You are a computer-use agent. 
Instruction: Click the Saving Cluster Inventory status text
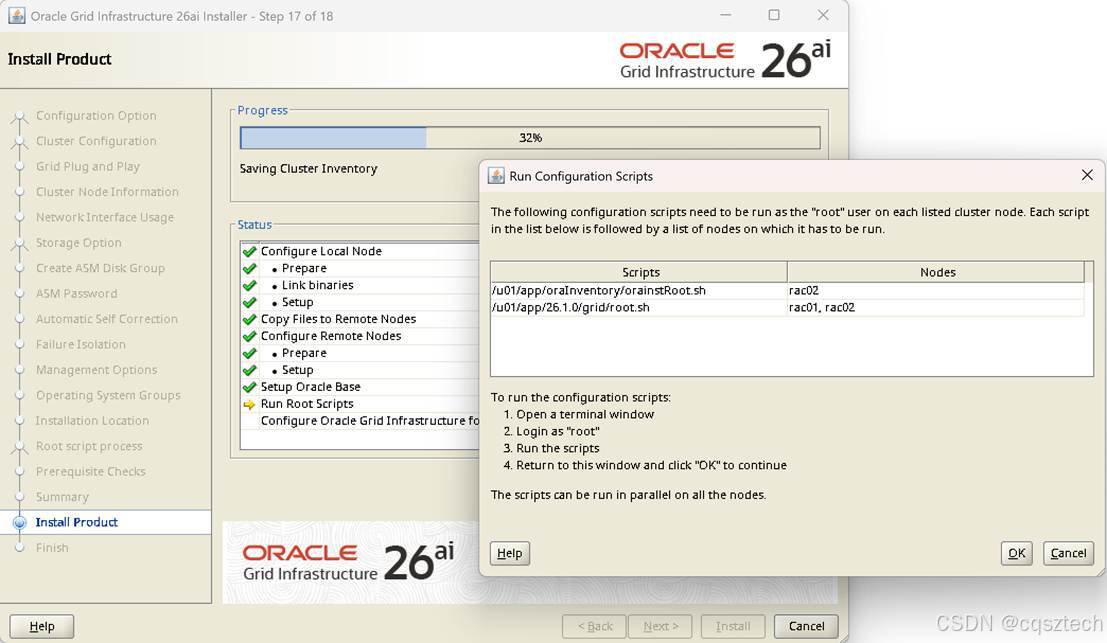coord(308,169)
